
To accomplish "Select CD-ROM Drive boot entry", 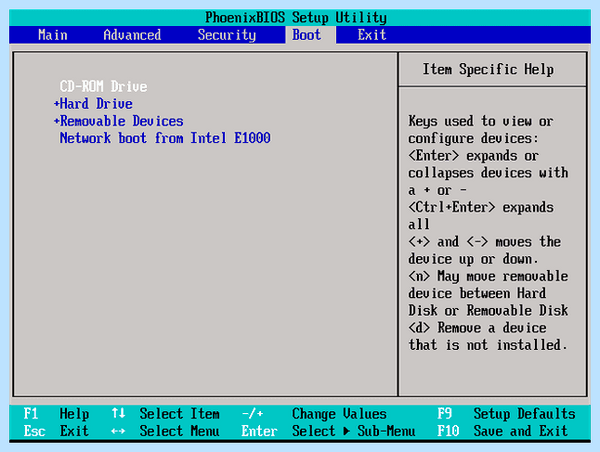I will pyautogui.click(x=103, y=86).
